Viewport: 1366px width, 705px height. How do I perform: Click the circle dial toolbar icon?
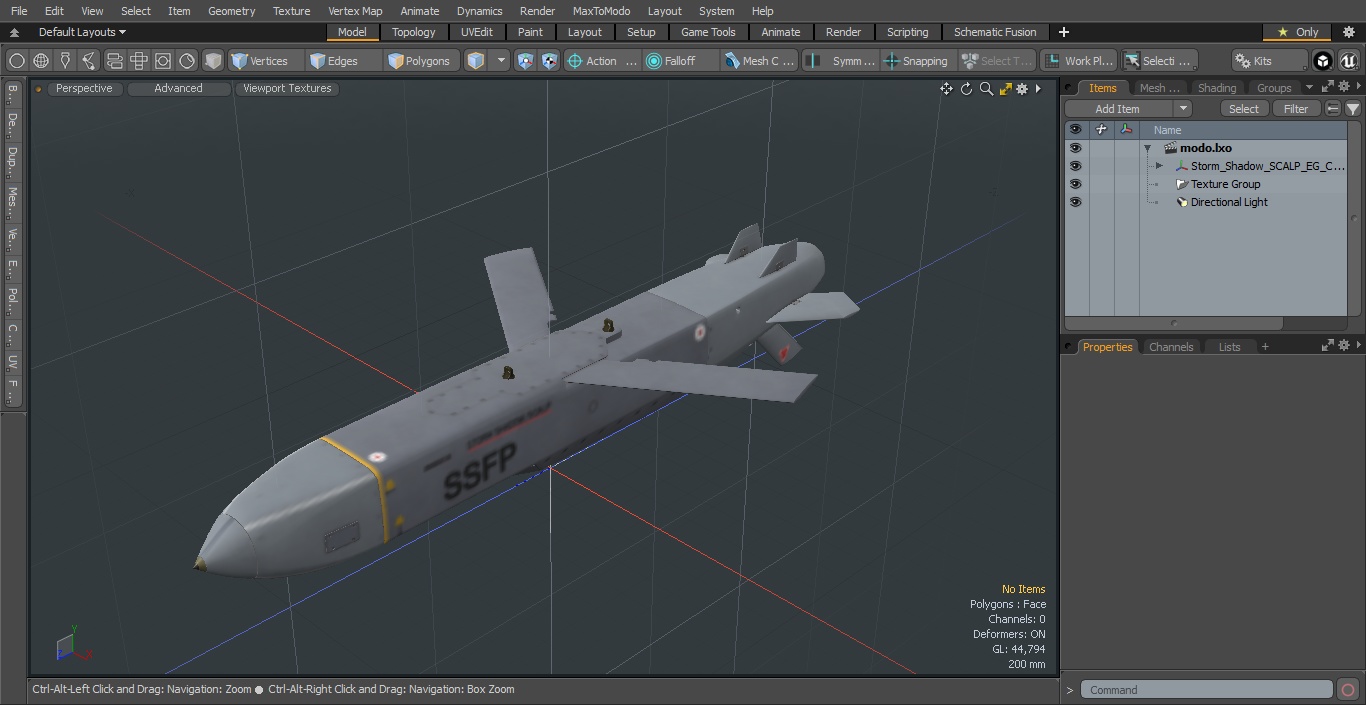(187, 61)
